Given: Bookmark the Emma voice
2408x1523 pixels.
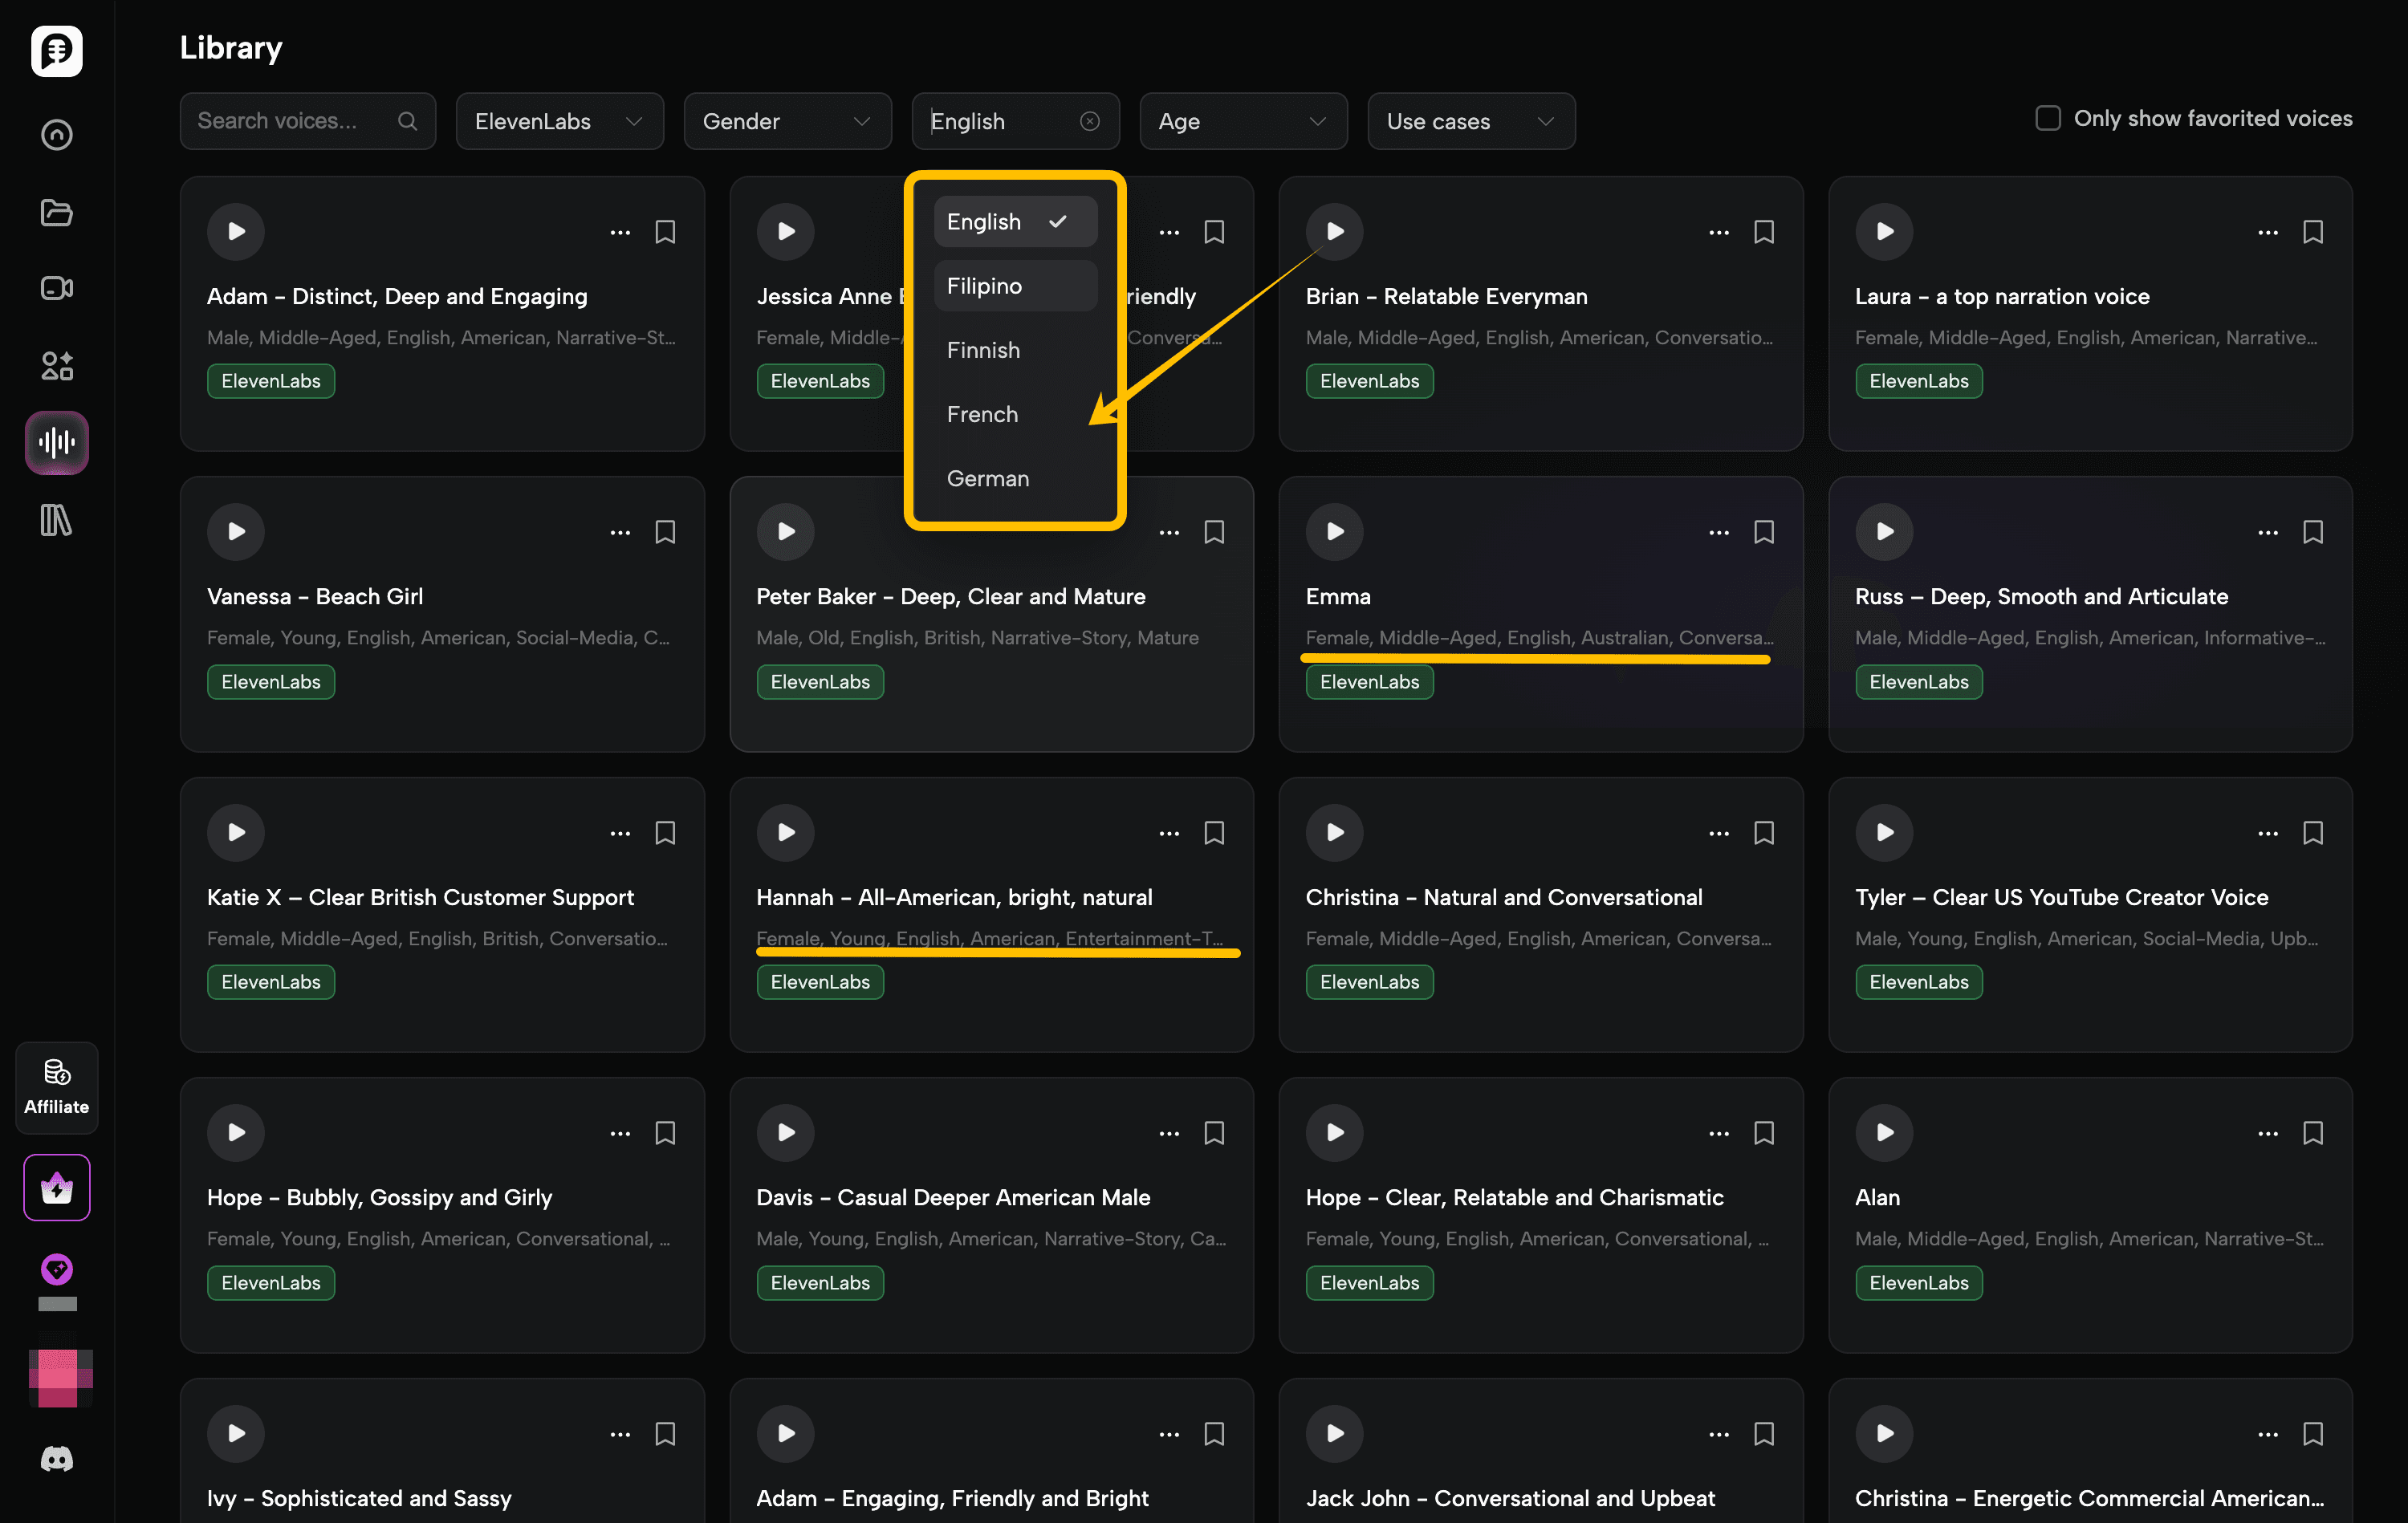Looking at the screenshot, I should (1764, 532).
